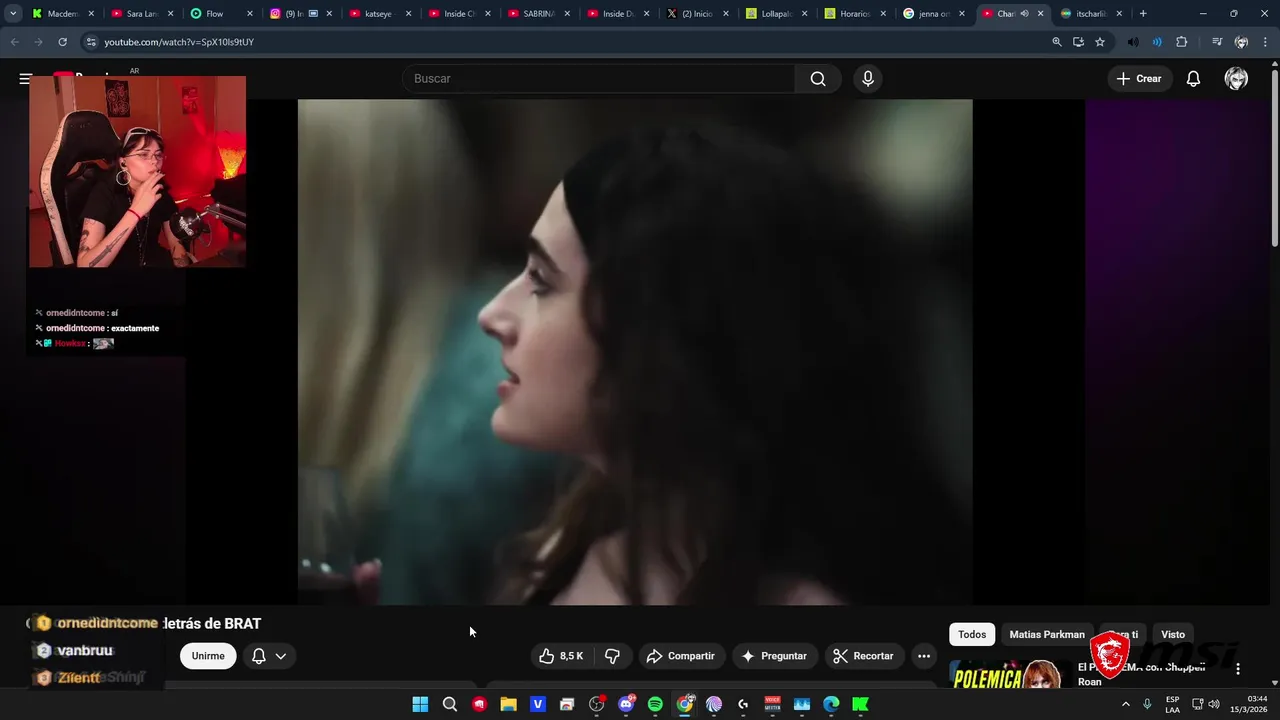This screenshot has height=720, width=1280.
Task: Like the video with 8,5 K likes
Action: coord(561,656)
